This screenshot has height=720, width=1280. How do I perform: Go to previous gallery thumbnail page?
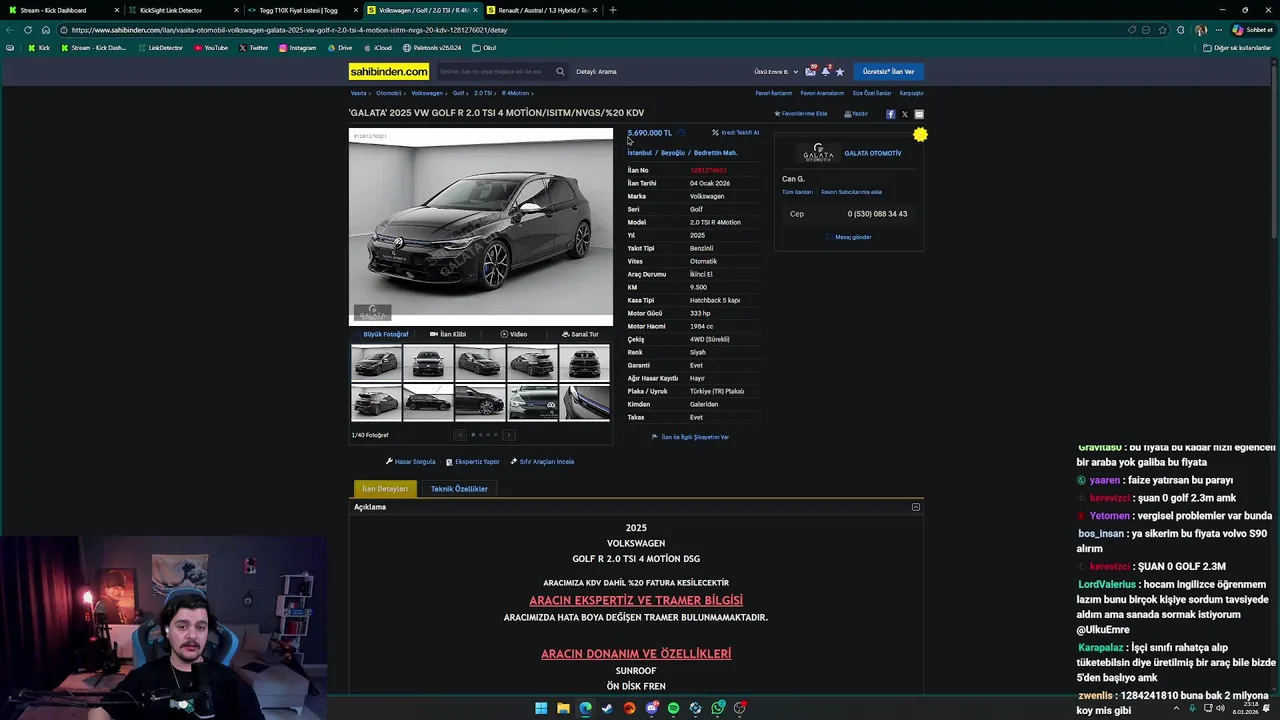pos(460,435)
